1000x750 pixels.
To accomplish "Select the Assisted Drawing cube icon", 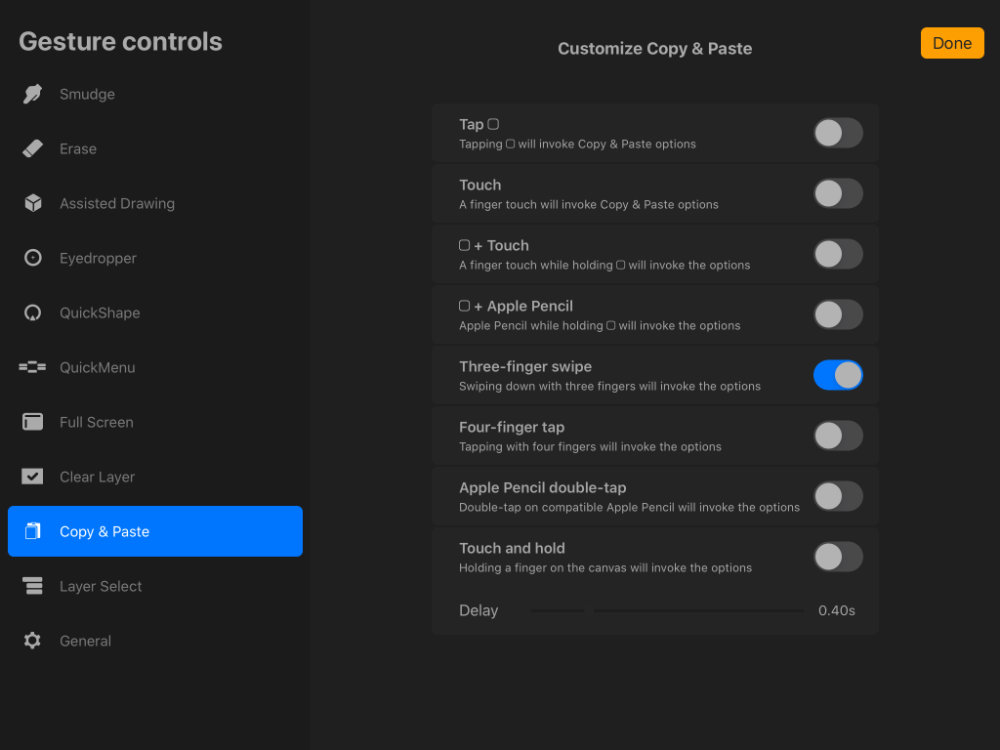I will coord(33,203).
